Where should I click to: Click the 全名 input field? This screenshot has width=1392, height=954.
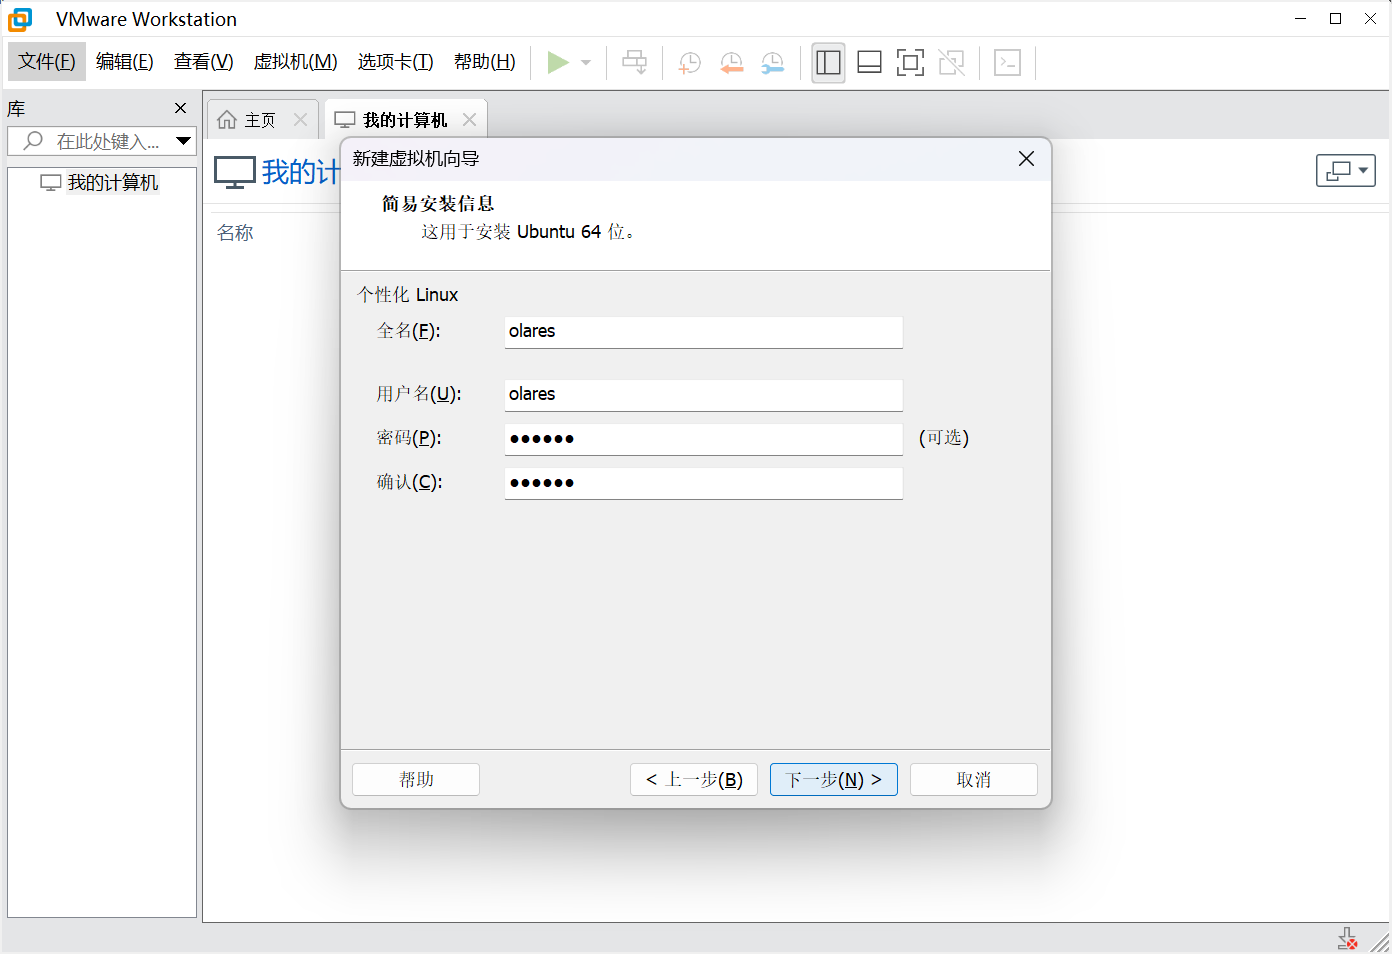704,332
